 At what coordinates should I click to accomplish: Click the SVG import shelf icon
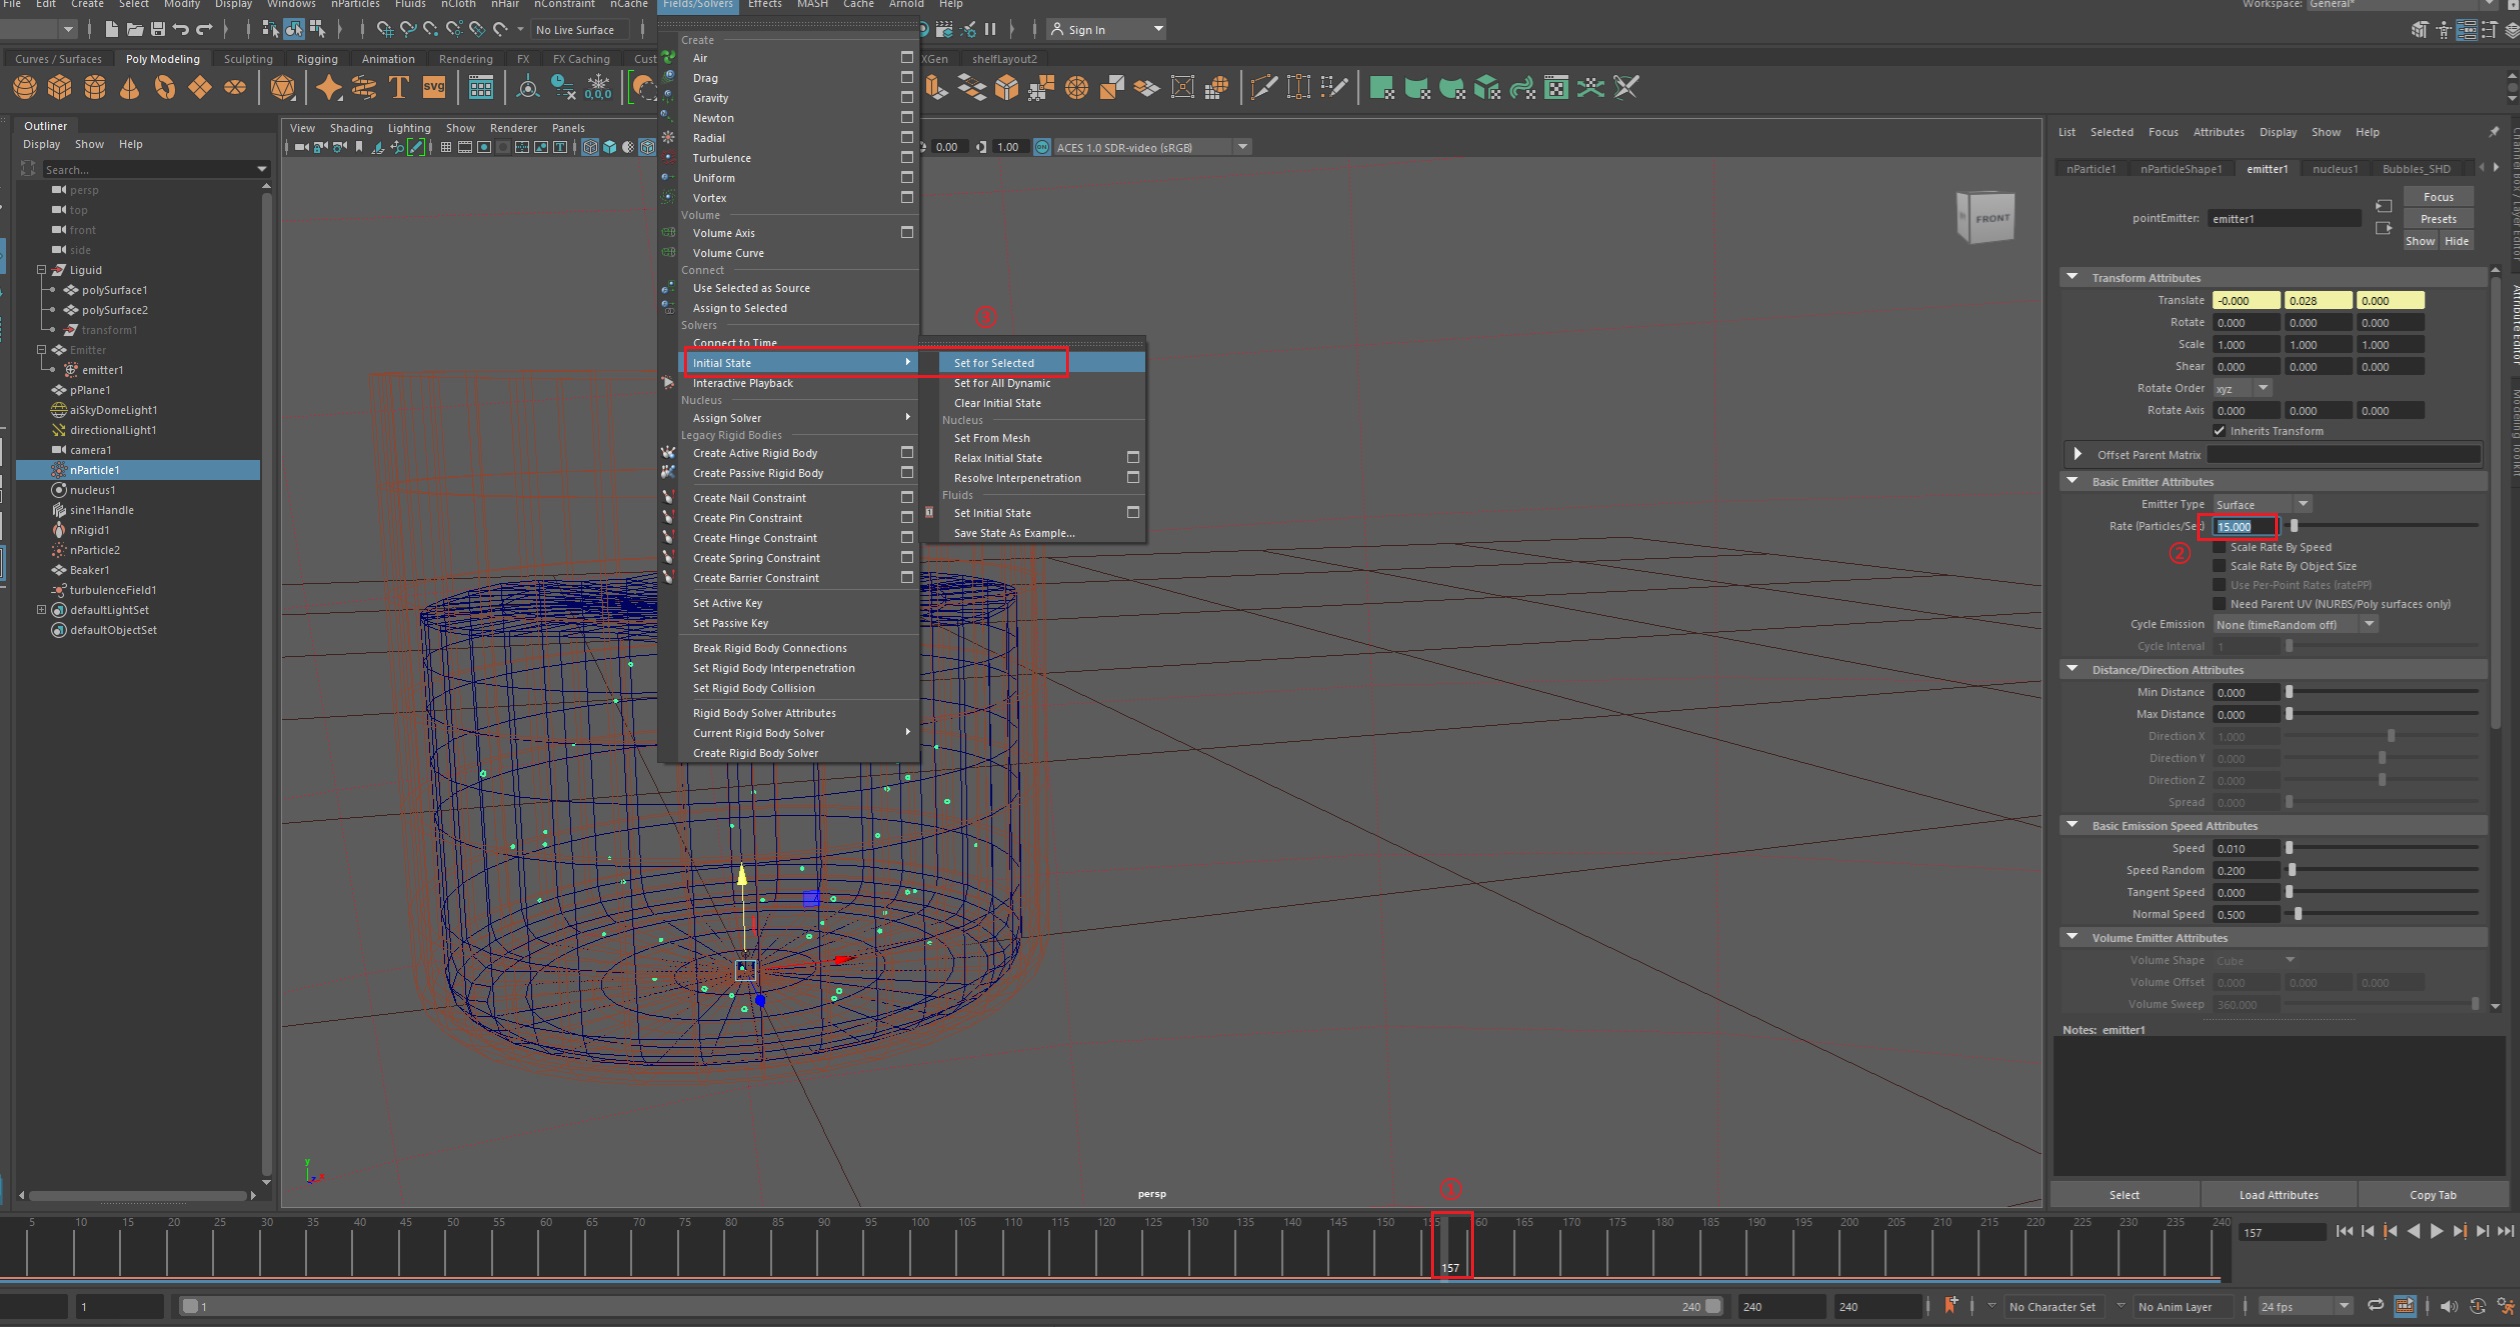434,88
